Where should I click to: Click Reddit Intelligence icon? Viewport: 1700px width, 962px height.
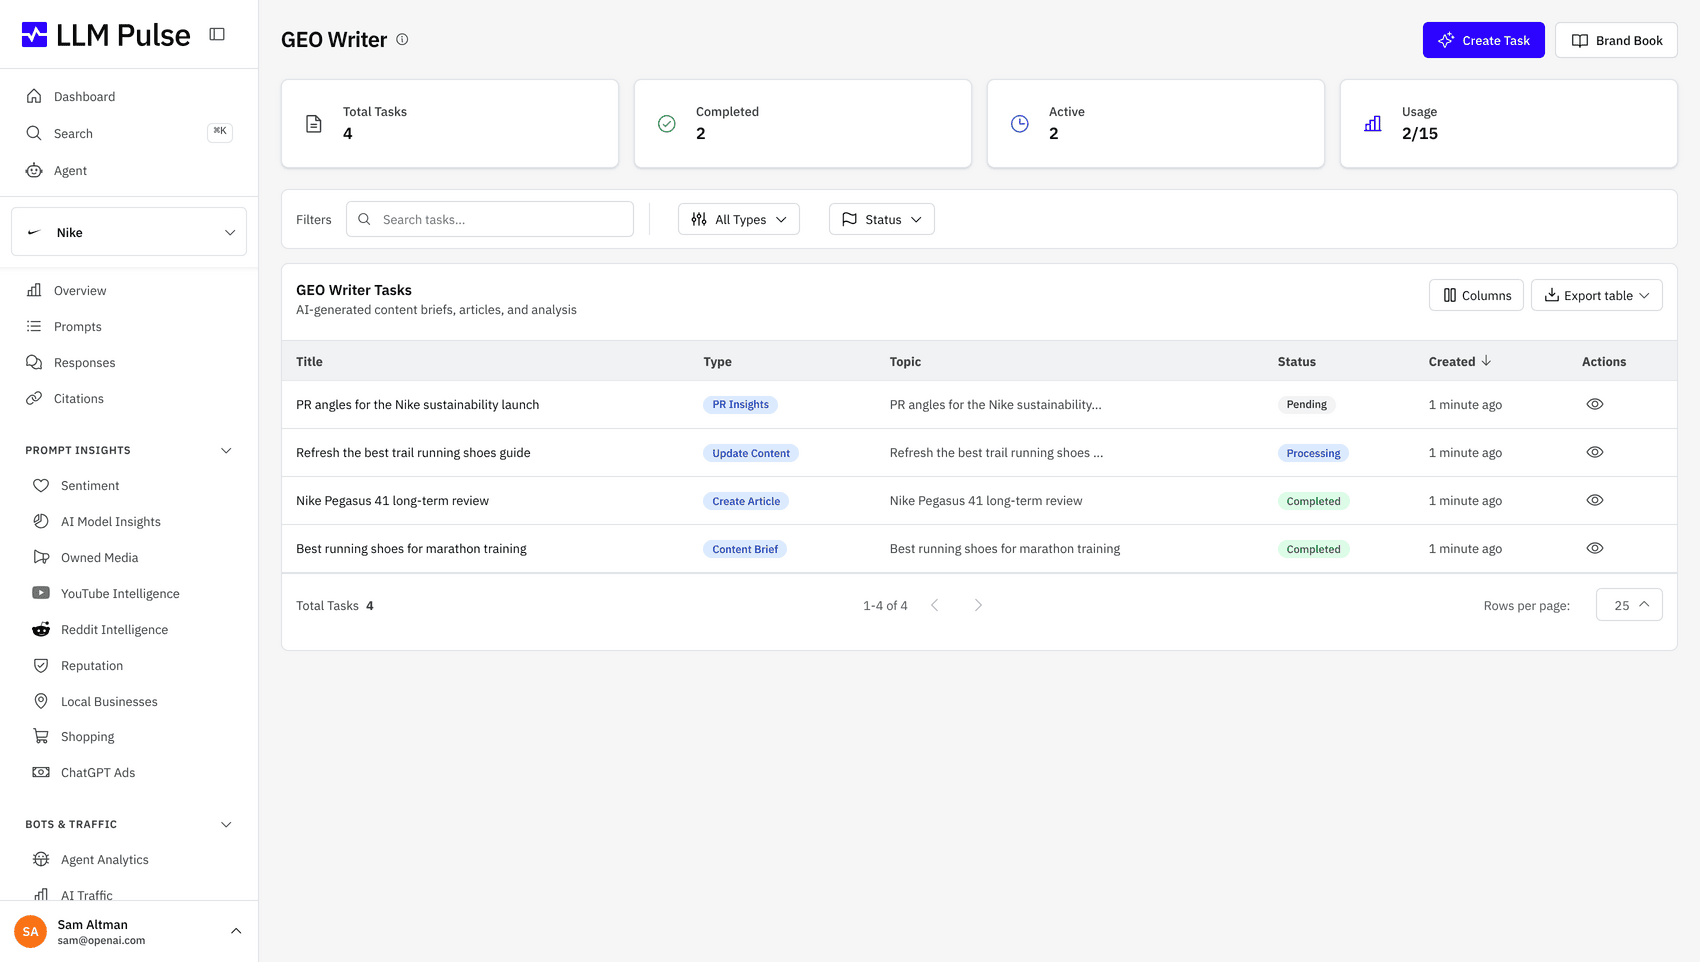(x=41, y=629)
